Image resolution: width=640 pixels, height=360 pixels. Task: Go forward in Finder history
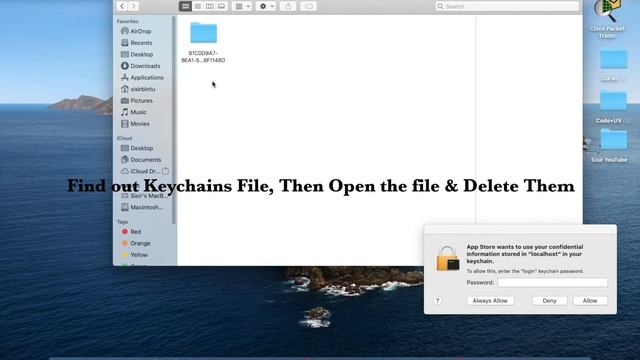point(133,6)
